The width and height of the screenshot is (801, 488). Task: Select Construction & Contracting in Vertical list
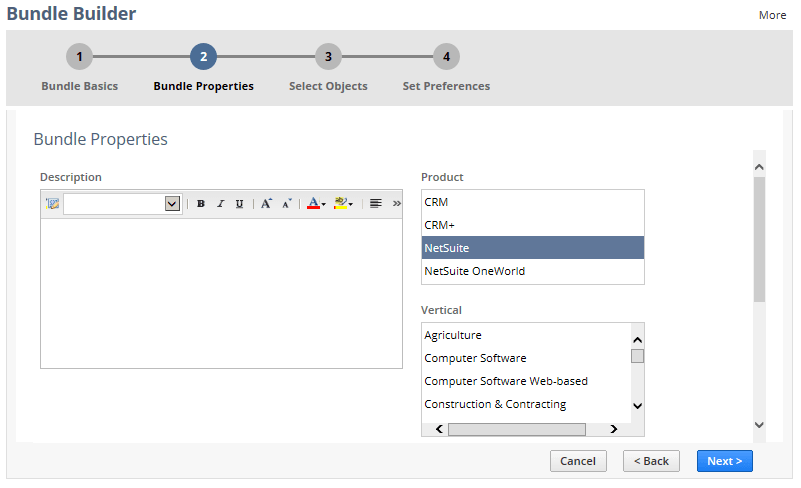526,404
